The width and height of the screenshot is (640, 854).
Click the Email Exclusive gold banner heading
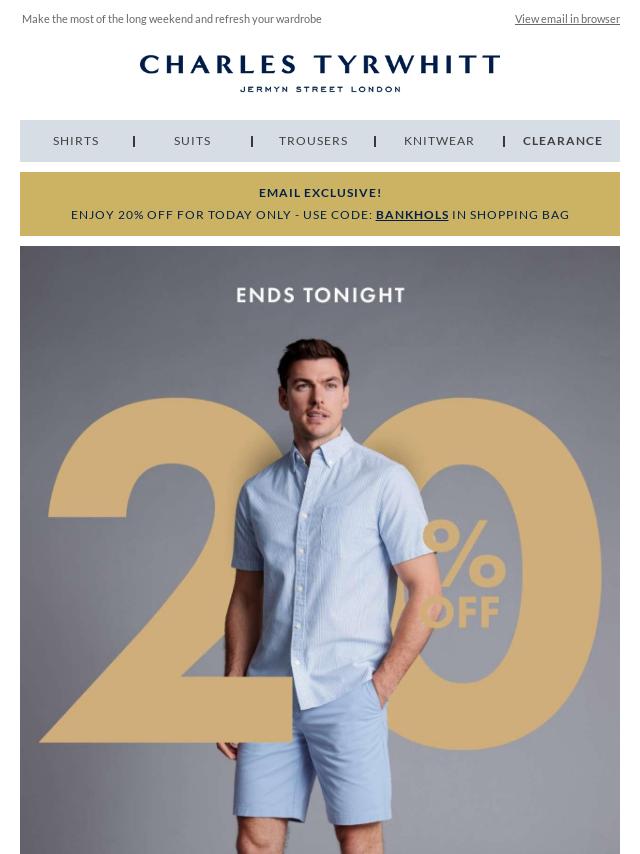[320, 193]
